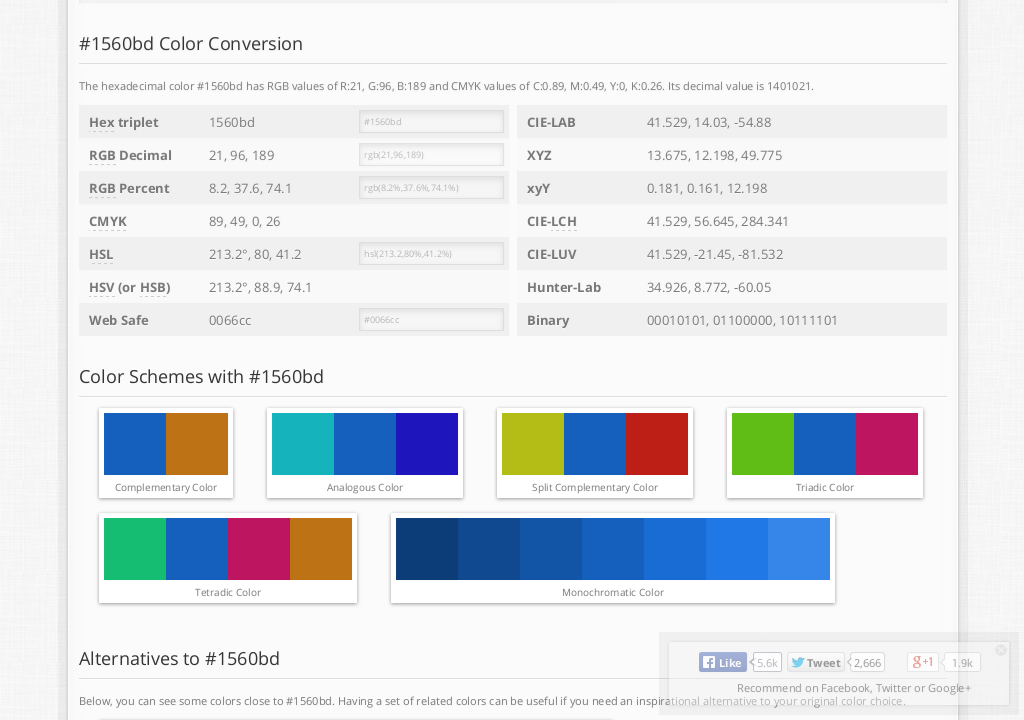Click the magenta swatch in Tetradic Color

point(259,549)
